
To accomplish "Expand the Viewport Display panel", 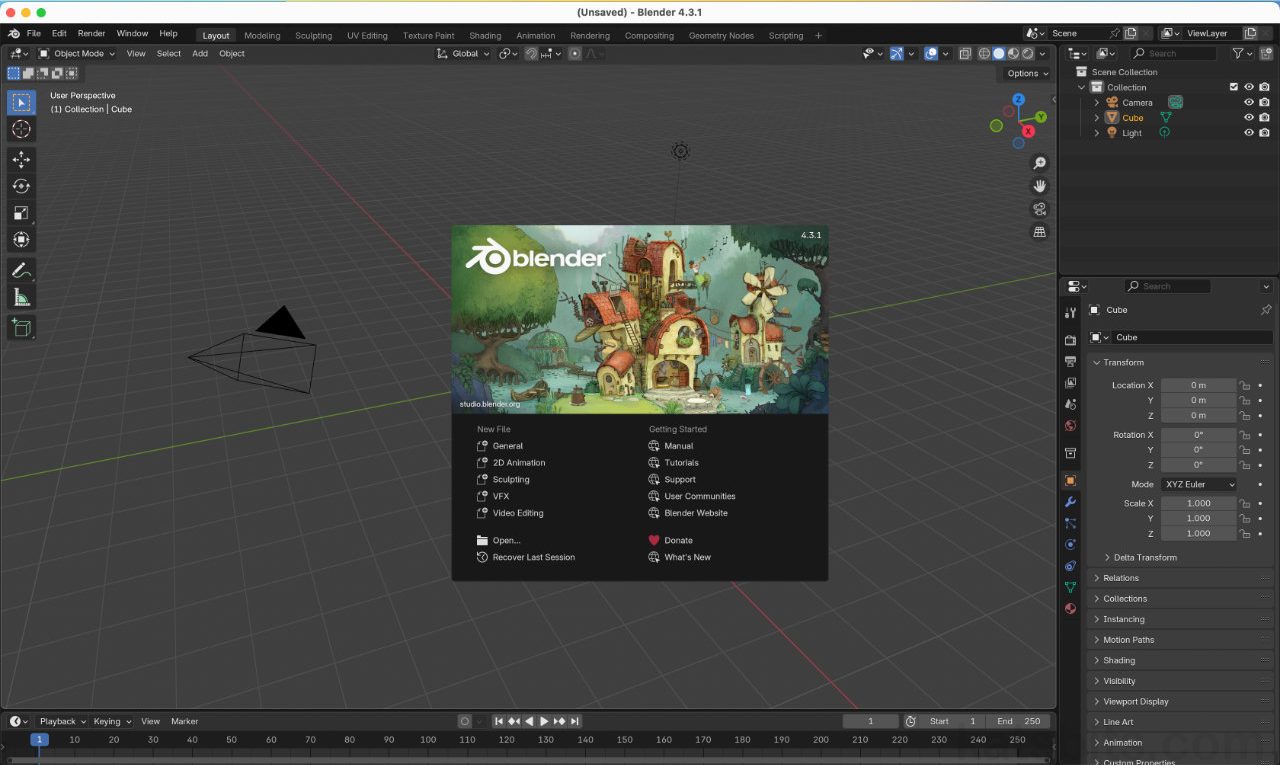I will [1135, 701].
